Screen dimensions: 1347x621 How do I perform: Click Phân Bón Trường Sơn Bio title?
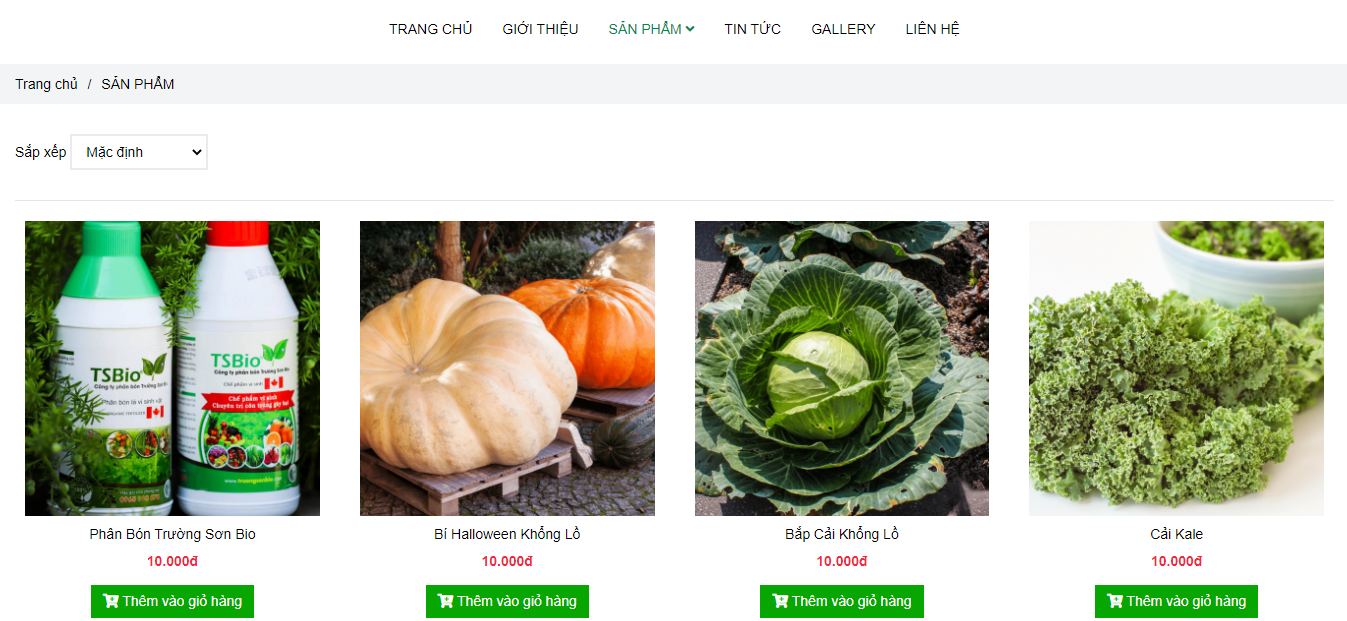point(172,534)
